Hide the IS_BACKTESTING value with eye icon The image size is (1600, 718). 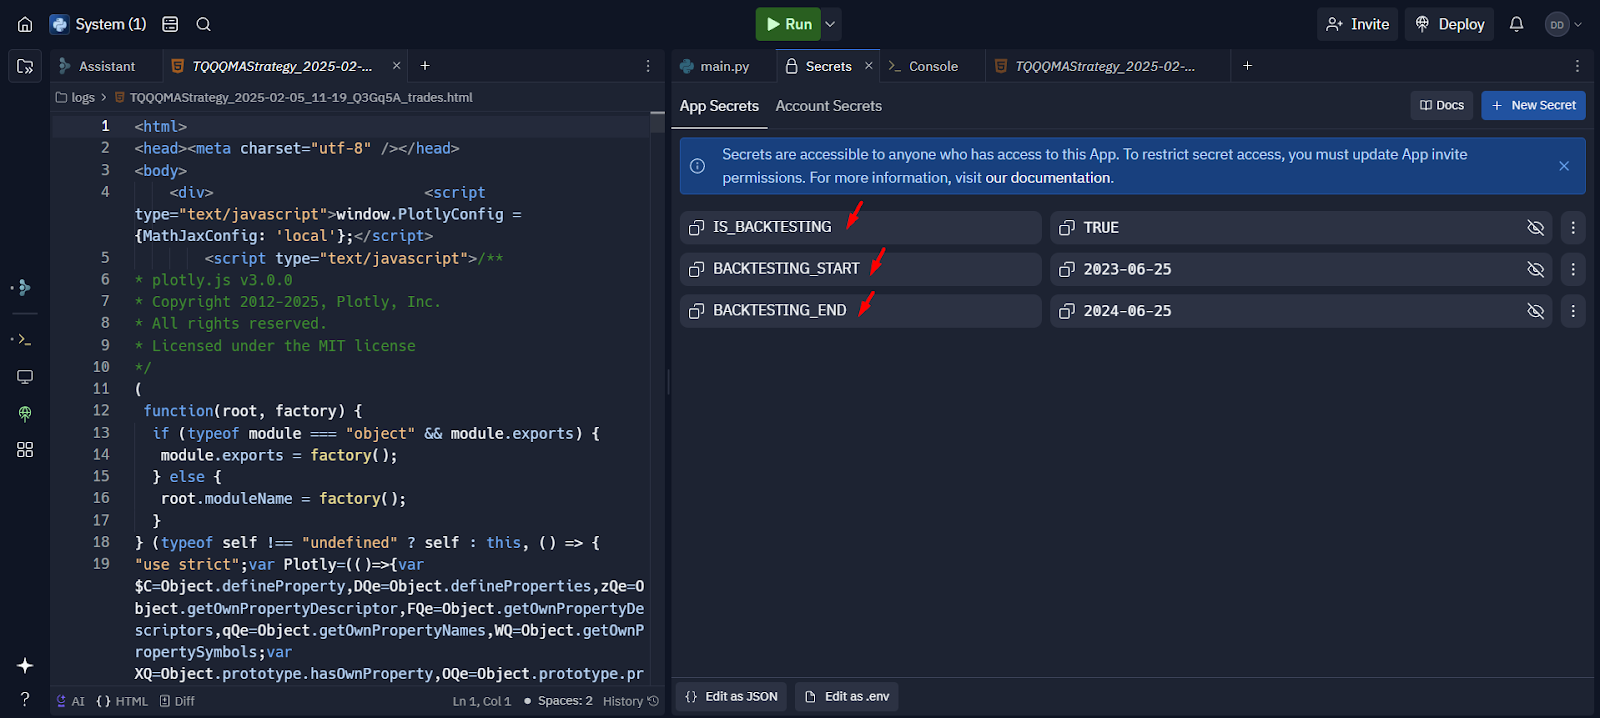tap(1536, 228)
